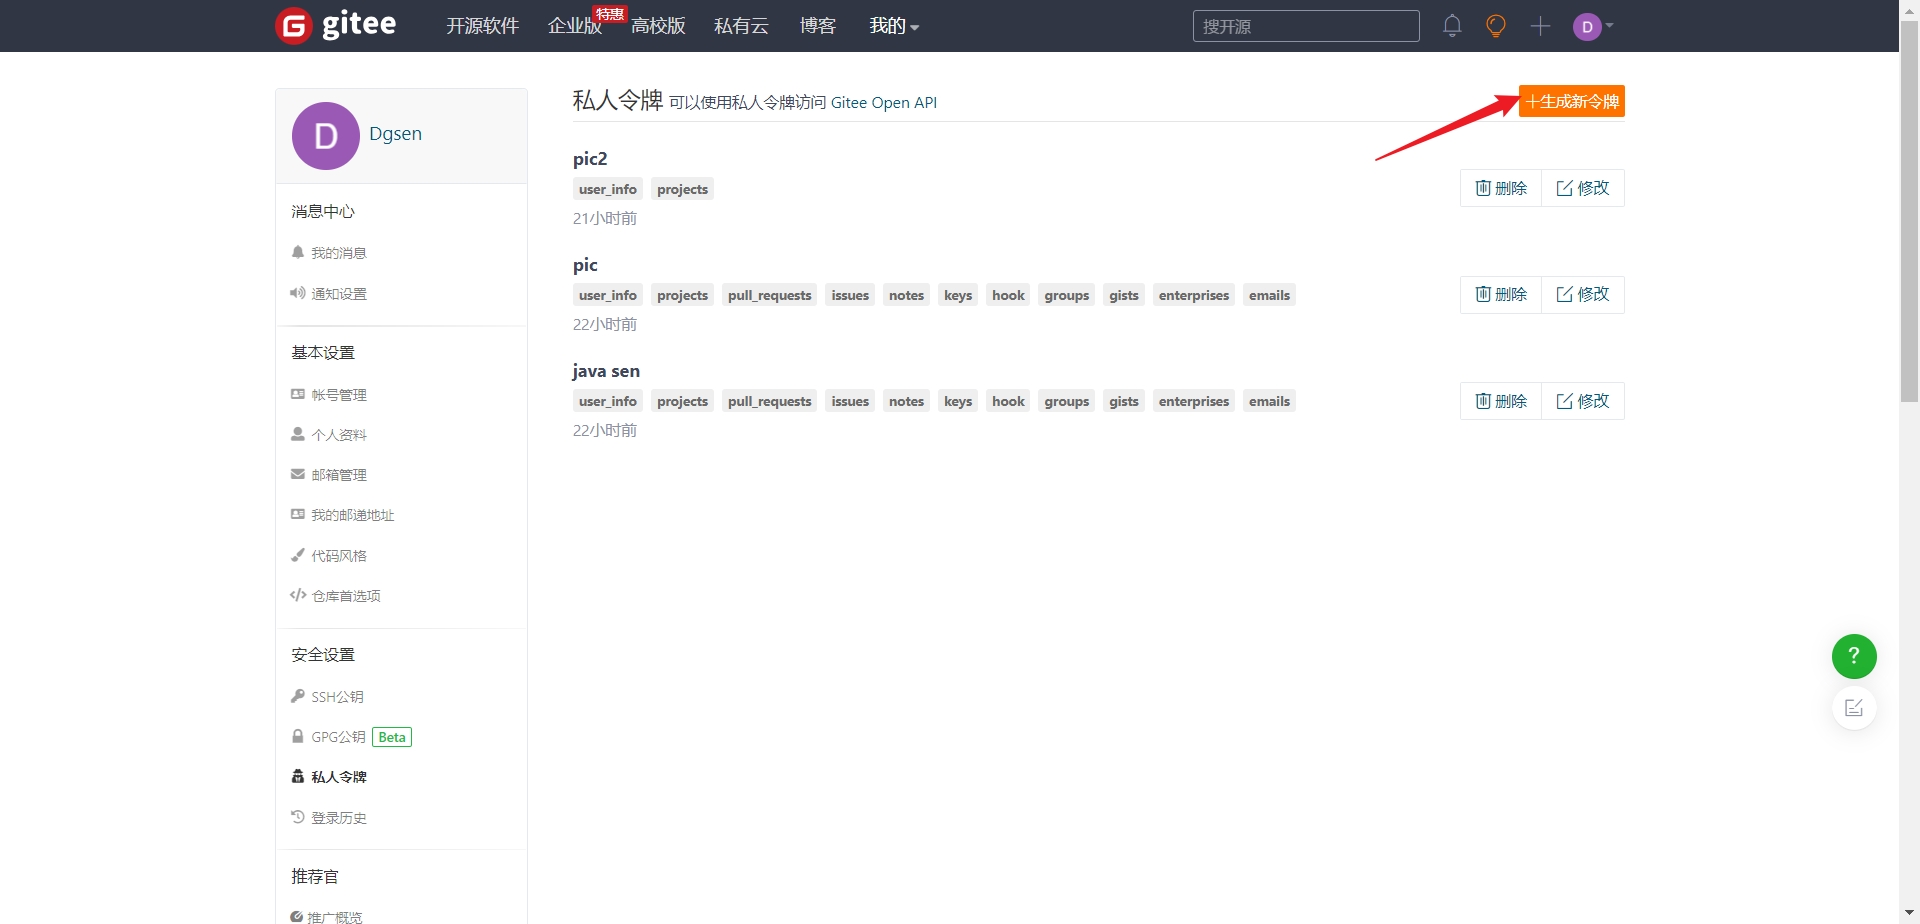Click 删除 next to the pic2 token
The width and height of the screenshot is (1920, 924).
pos(1500,187)
